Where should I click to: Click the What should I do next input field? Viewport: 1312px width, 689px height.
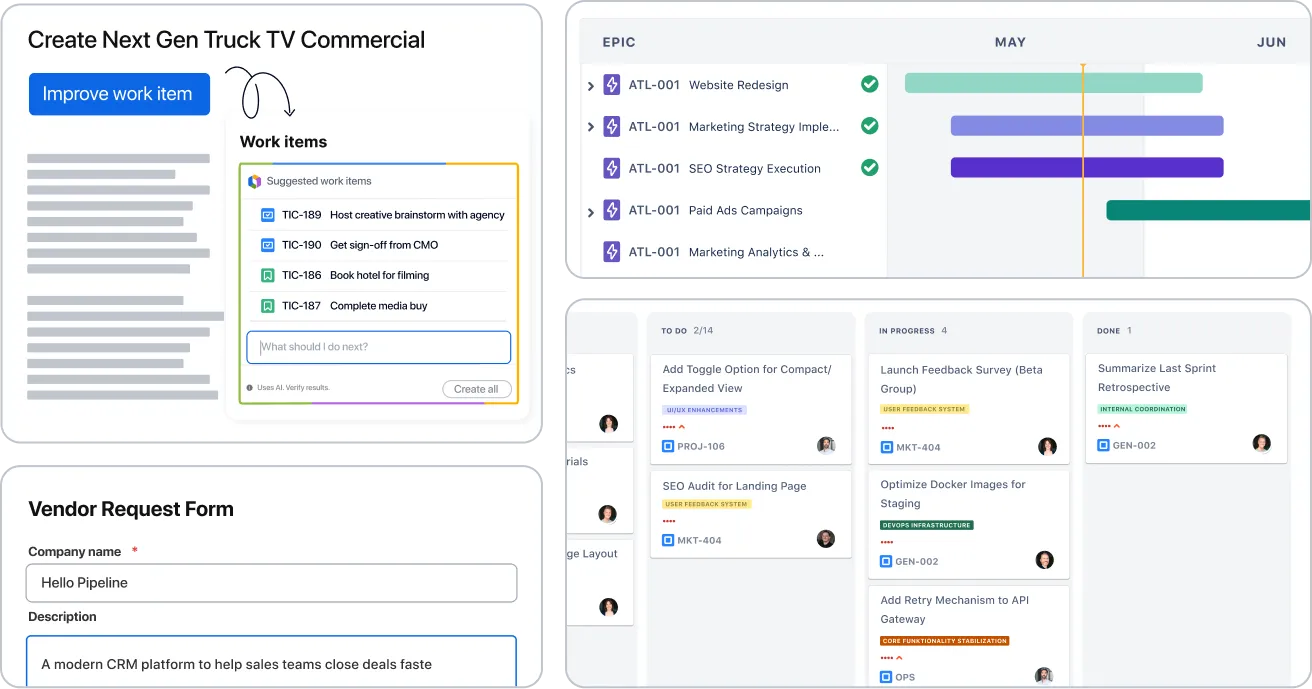[378, 347]
